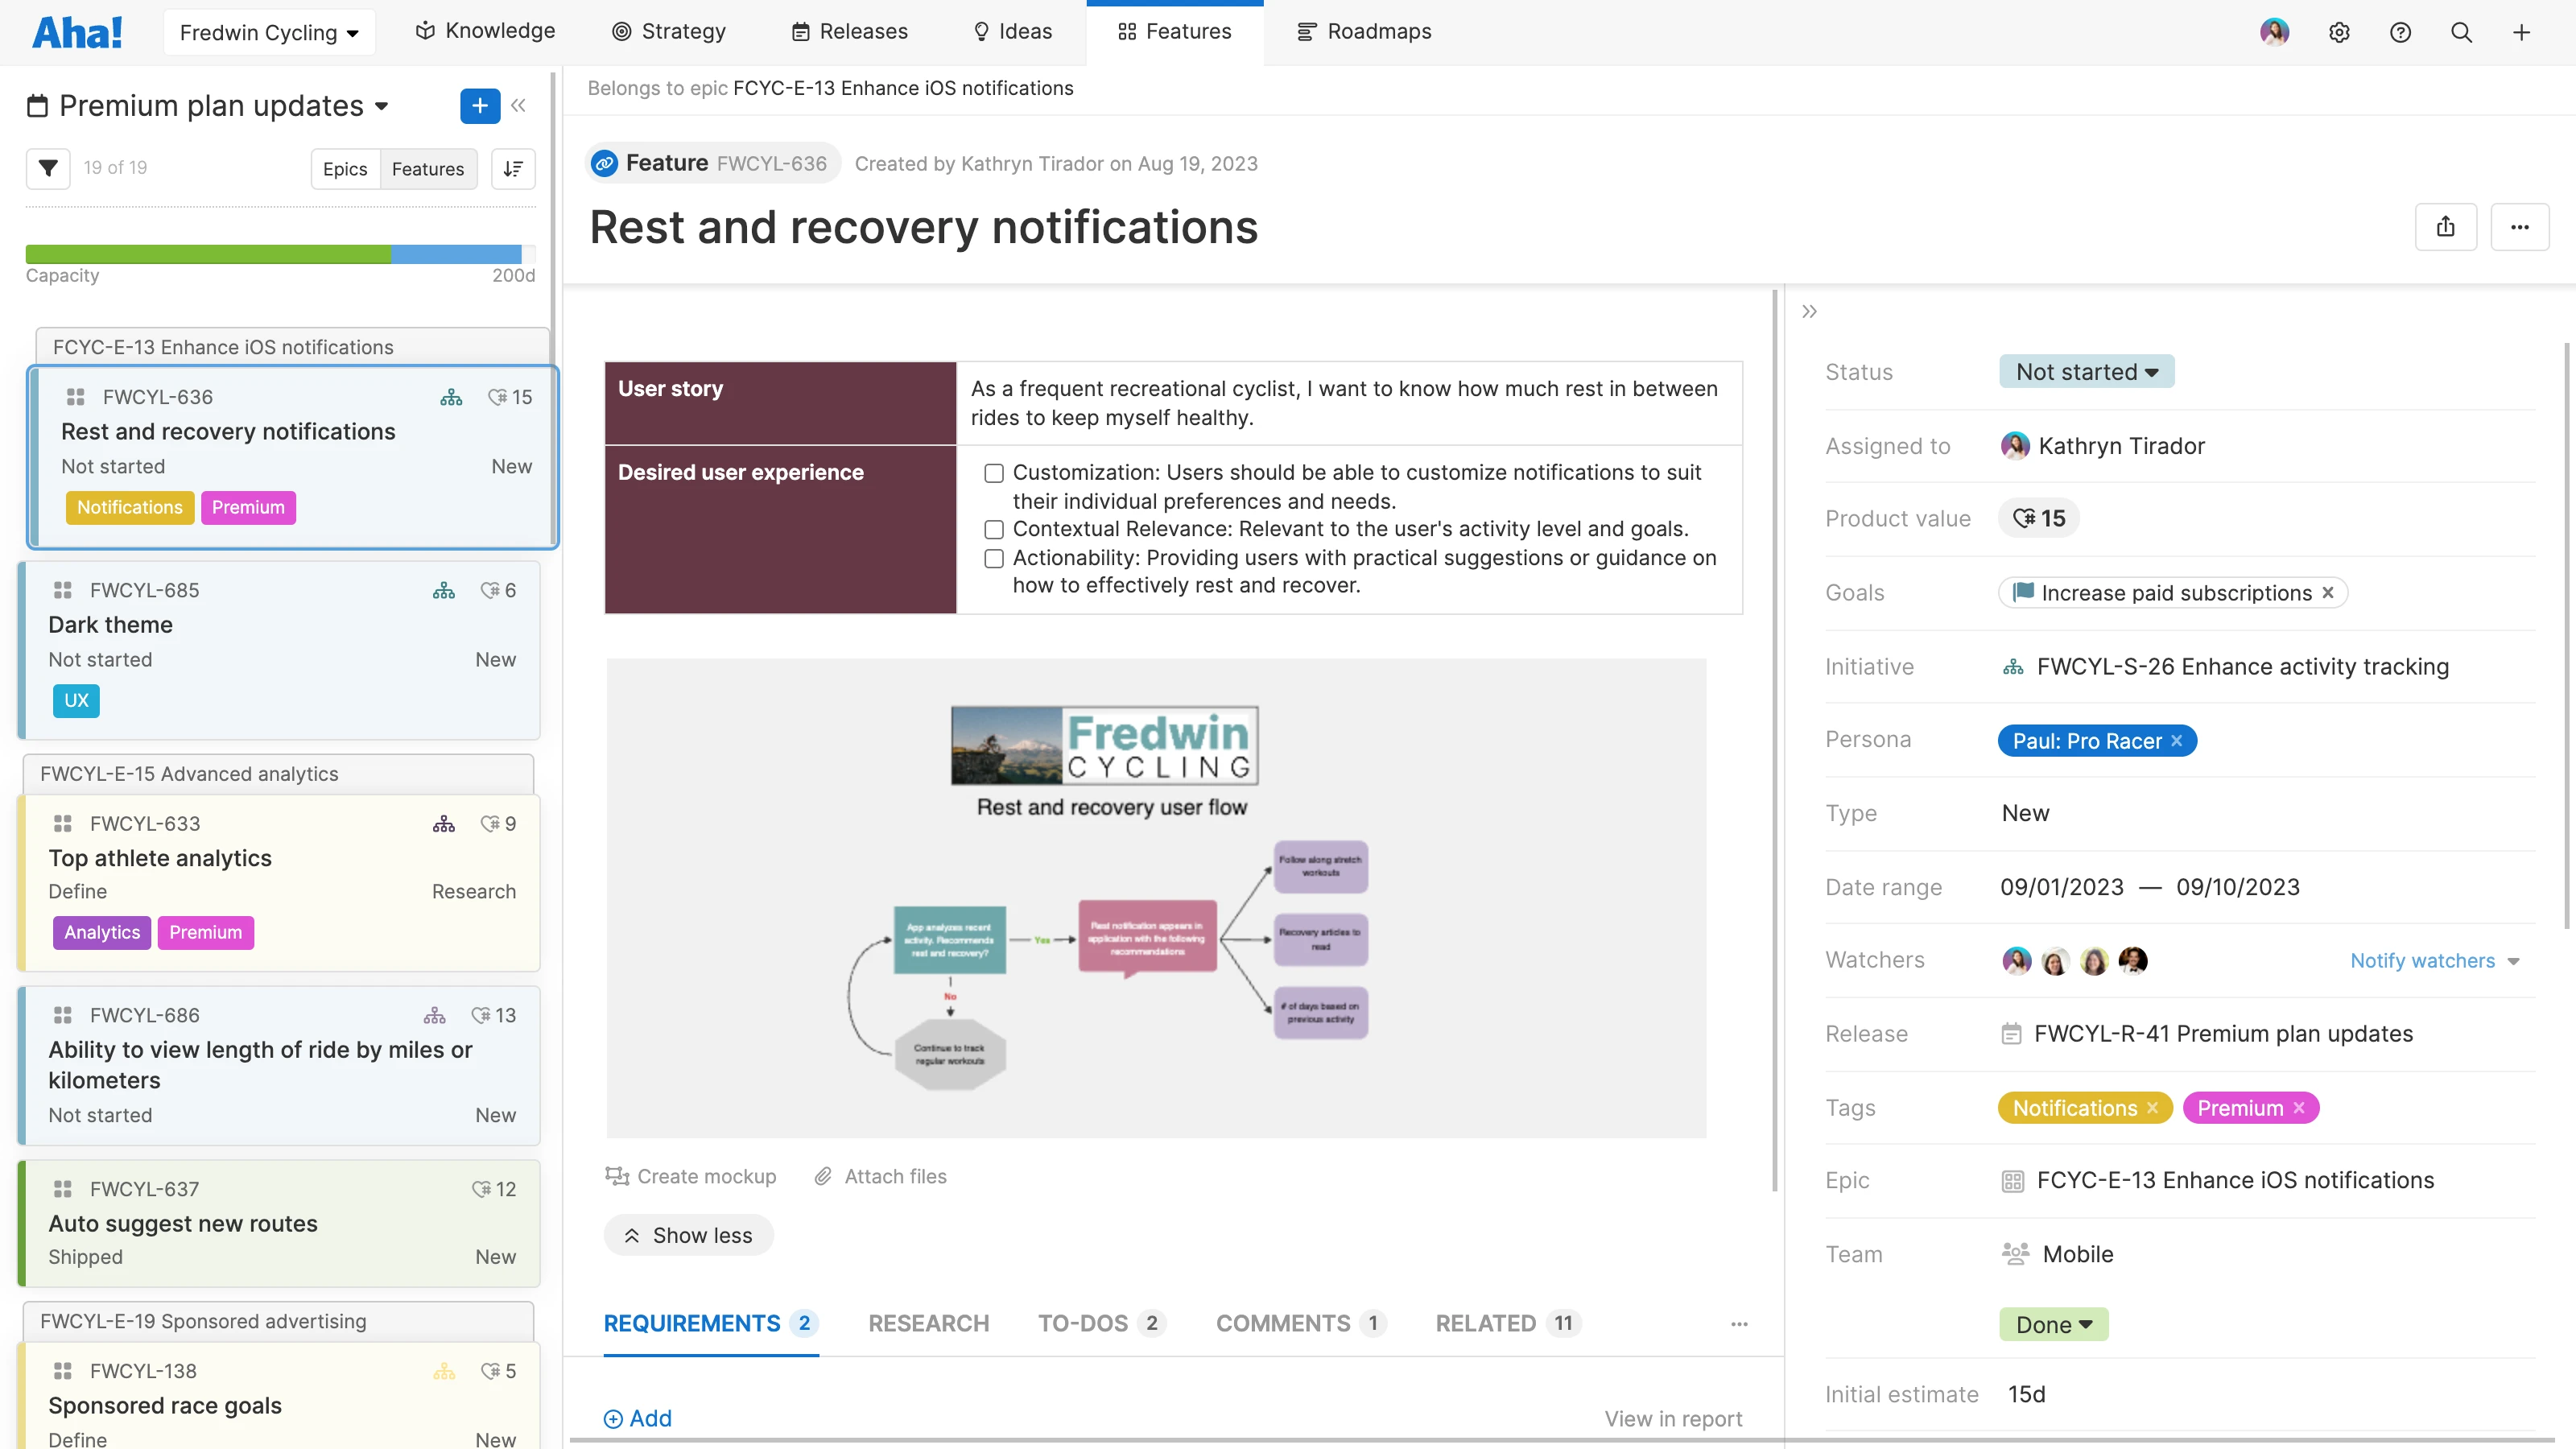Open the Comments tab on the feature
Image resolution: width=2576 pixels, height=1449 pixels.
(1283, 1323)
